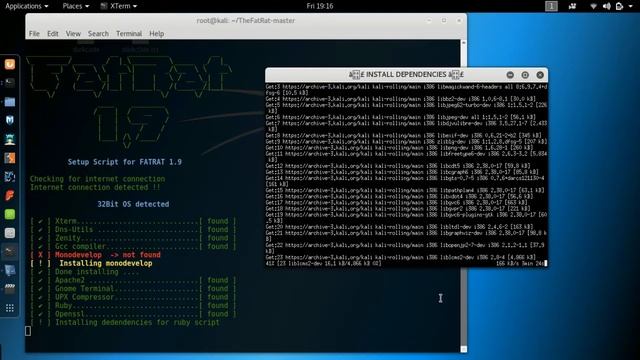
Task: Click '32Bit OS detected' text
Action: [x=133, y=204]
